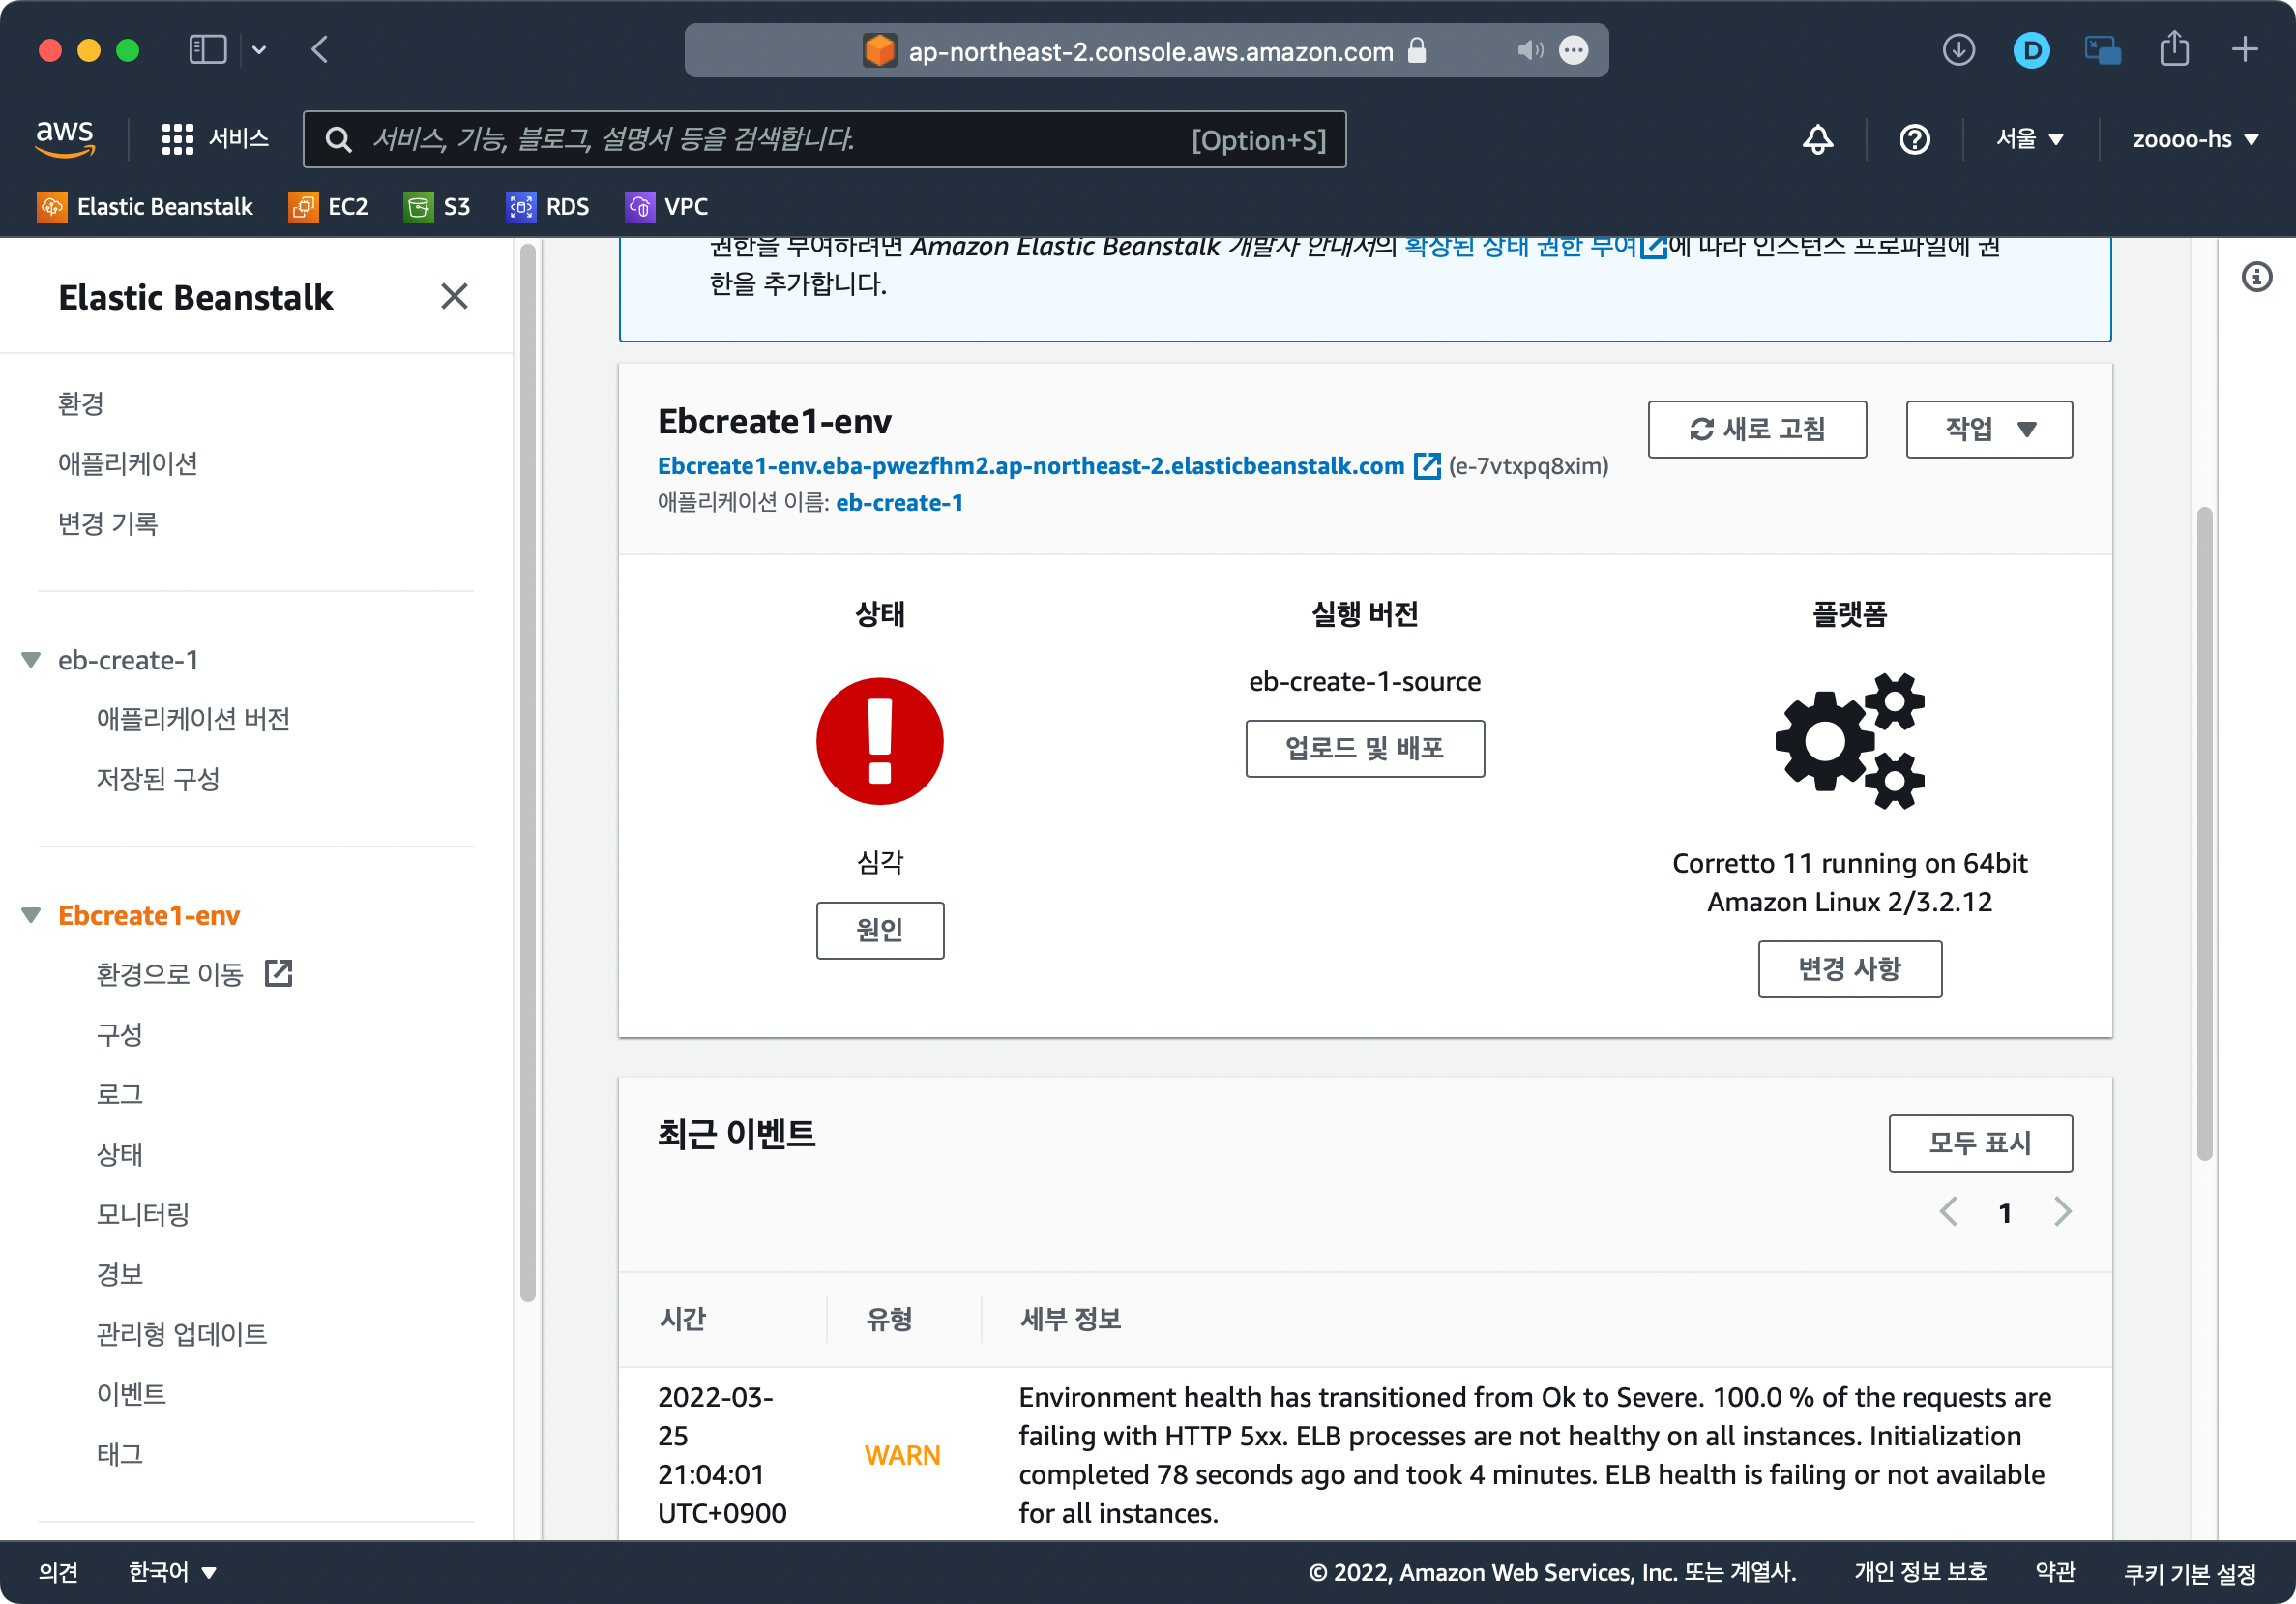This screenshot has width=2296, height=1604.
Task: Open the VPC shortcut in favorites bar
Action: 666,206
